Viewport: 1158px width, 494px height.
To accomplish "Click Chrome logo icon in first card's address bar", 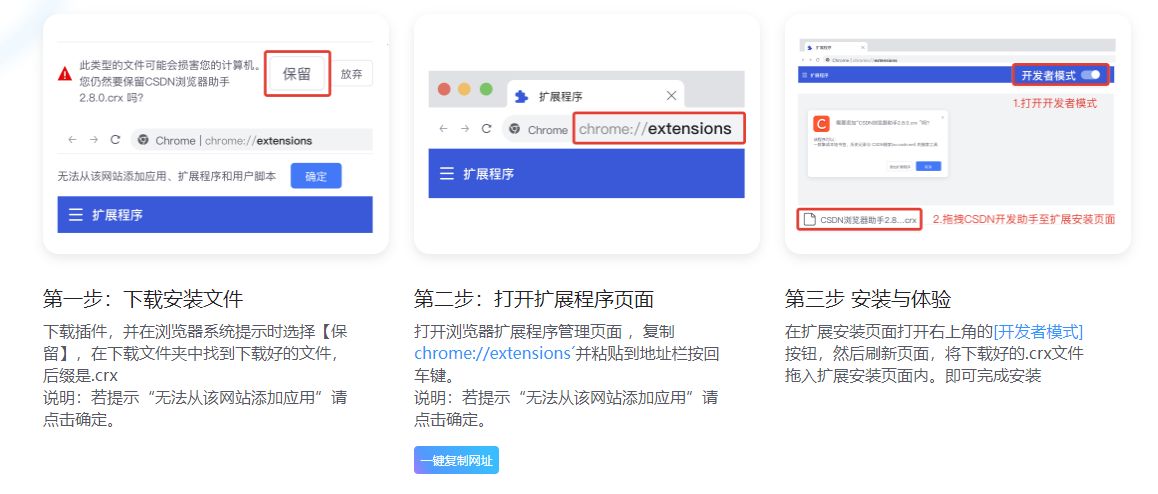I will pyautogui.click(x=143, y=140).
